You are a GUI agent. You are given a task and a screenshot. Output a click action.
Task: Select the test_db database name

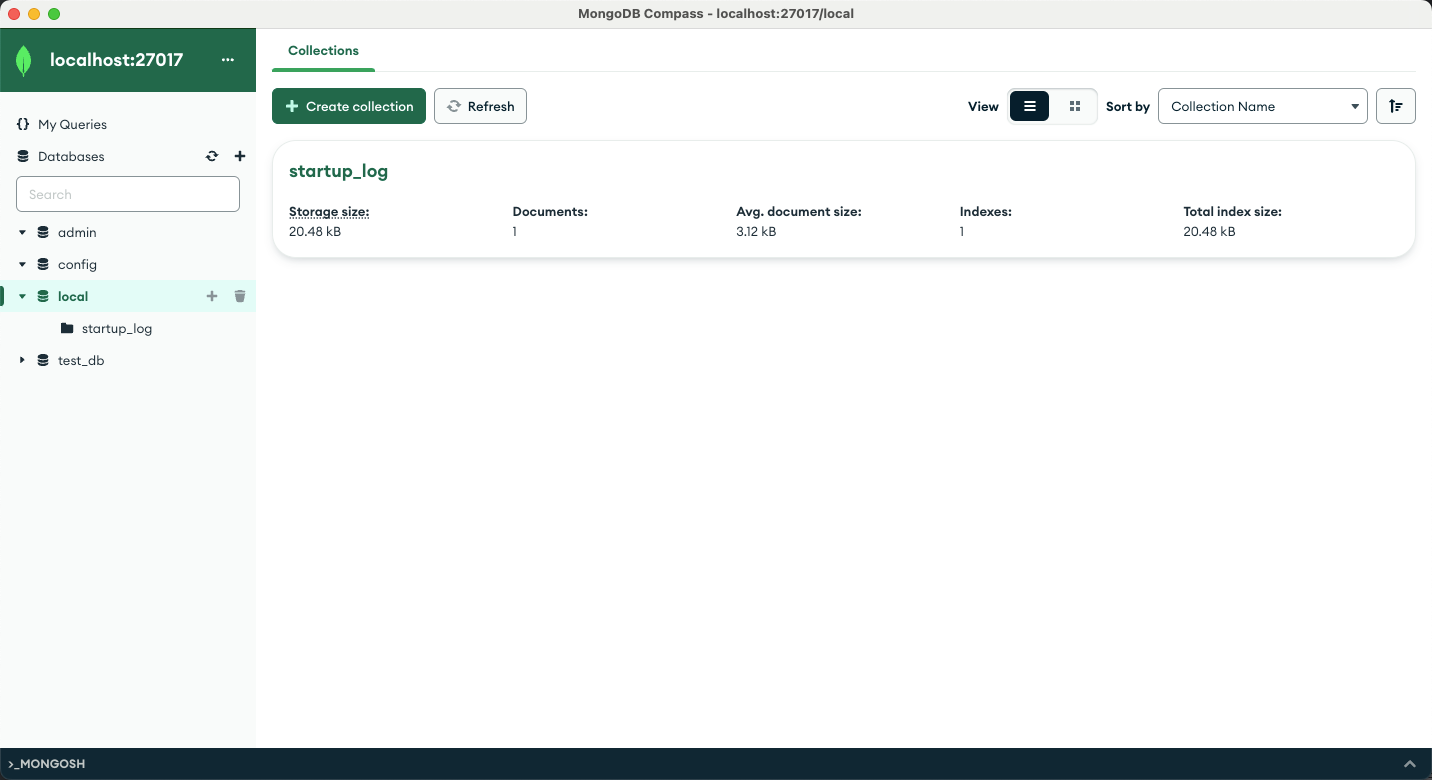pyautogui.click(x=81, y=361)
